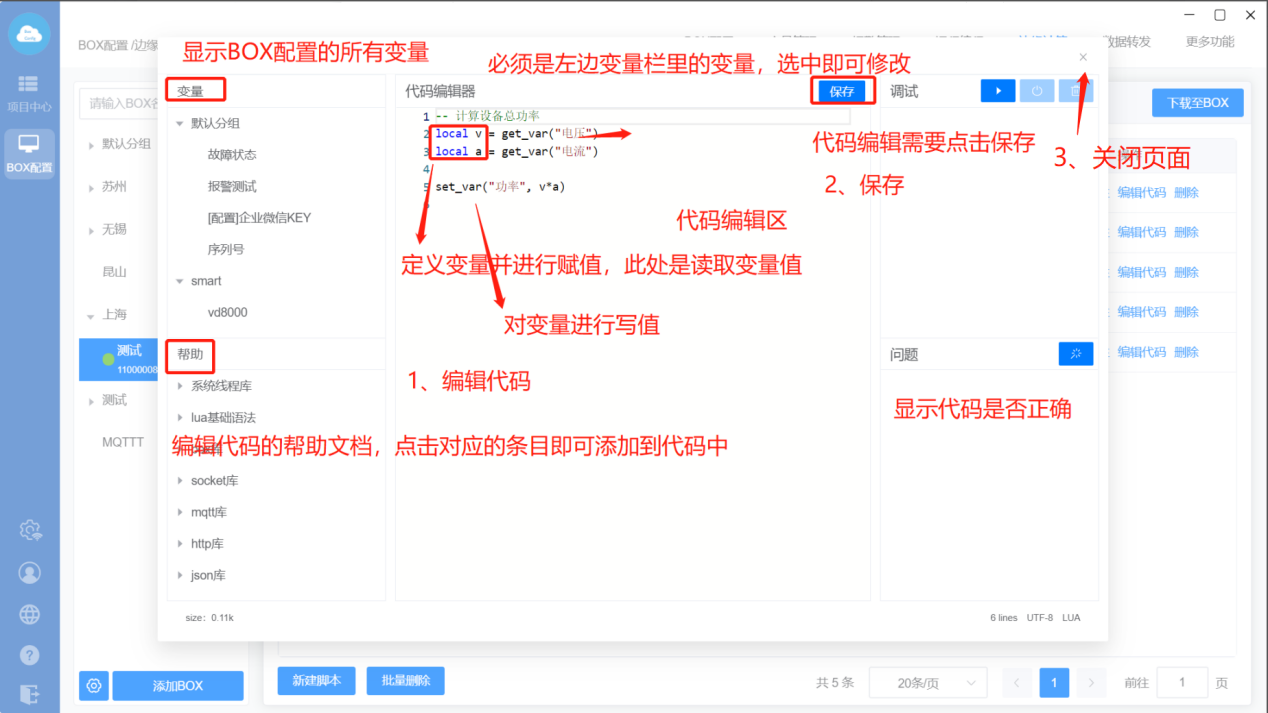This screenshot has width=1268, height=713.
Task: Click the blue check icon in 问题 panel
Action: click(x=1075, y=354)
